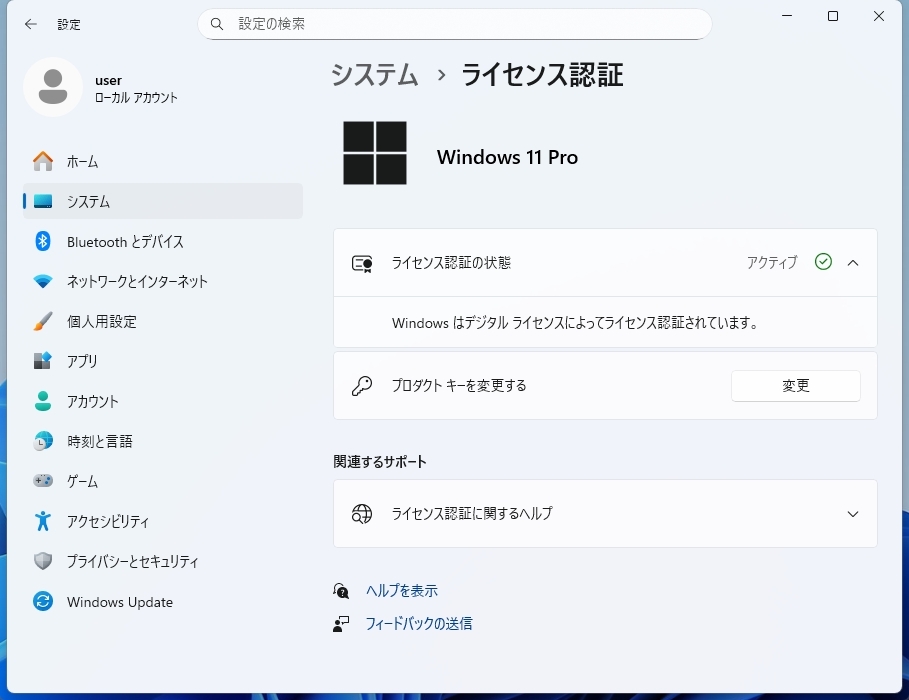Click the product key icon
The width and height of the screenshot is (909, 700).
click(x=362, y=386)
